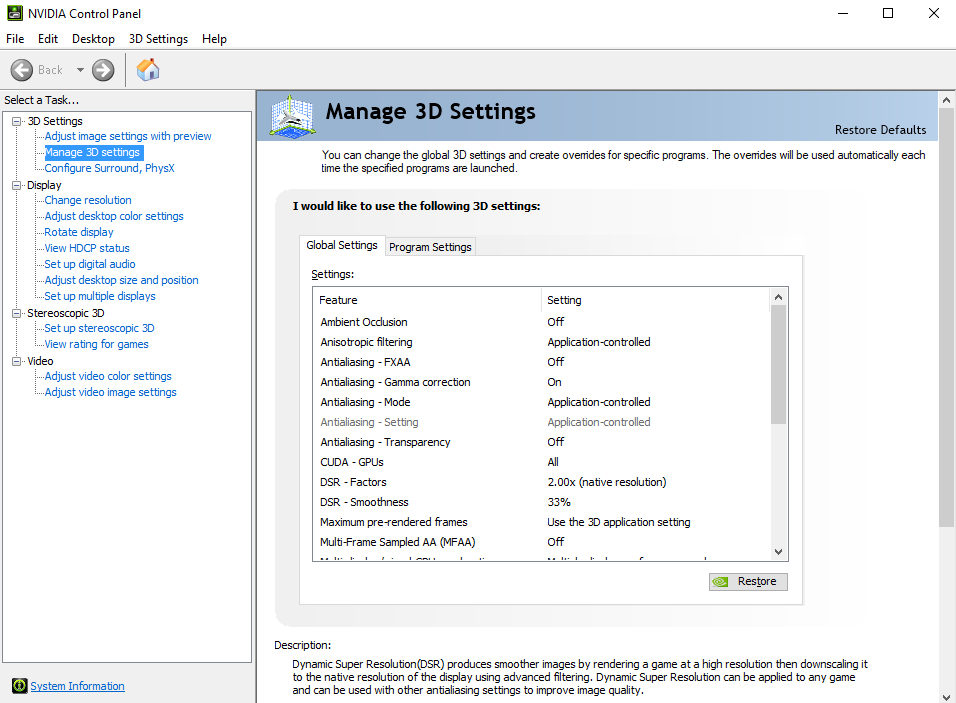Click the System Information icon
Screen dimensions: 956x703
tap(19, 686)
